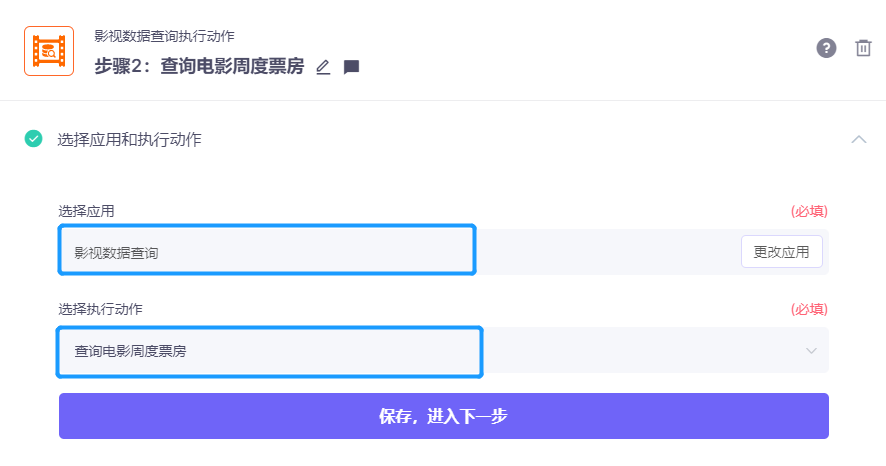Click the pencil icon to rename step
This screenshot has height=466, width=886.
pyautogui.click(x=323, y=67)
